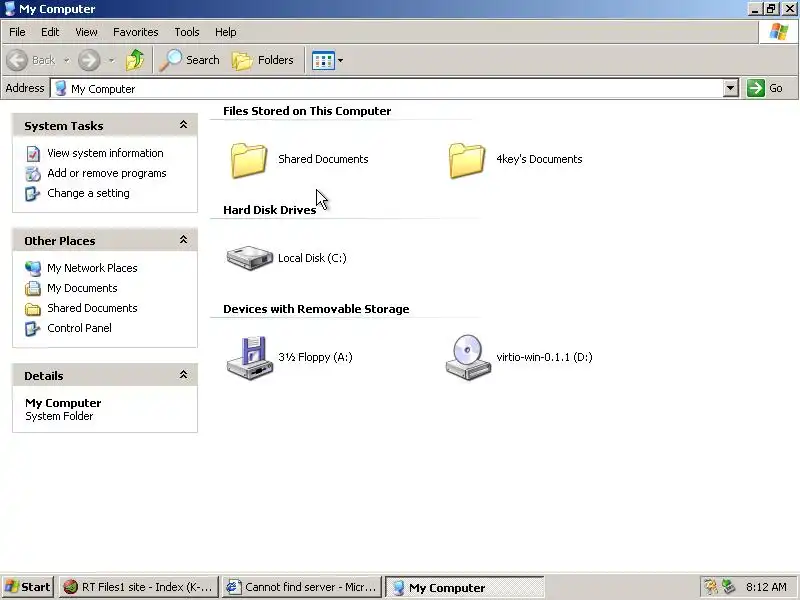Open the File menu
The width and height of the screenshot is (800, 600).
point(17,32)
